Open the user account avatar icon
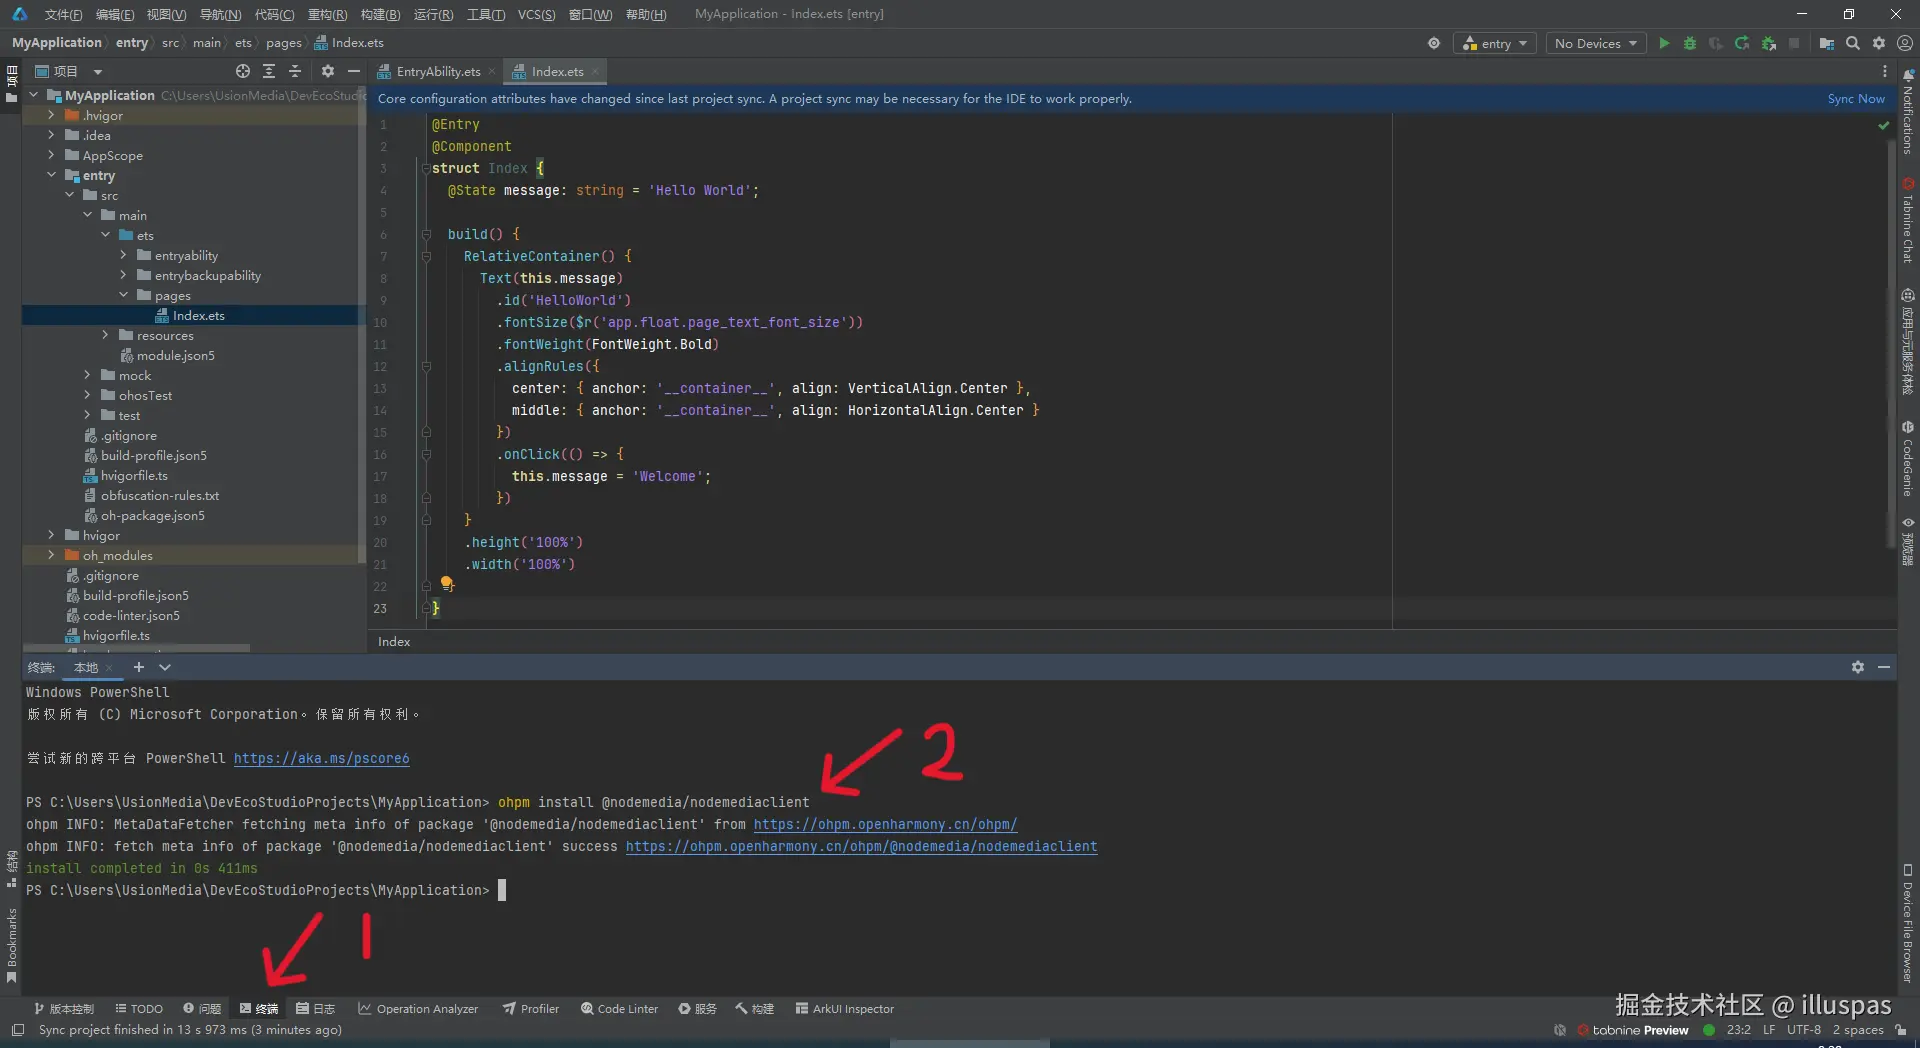Image resolution: width=1920 pixels, height=1048 pixels. [x=1905, y=43]
